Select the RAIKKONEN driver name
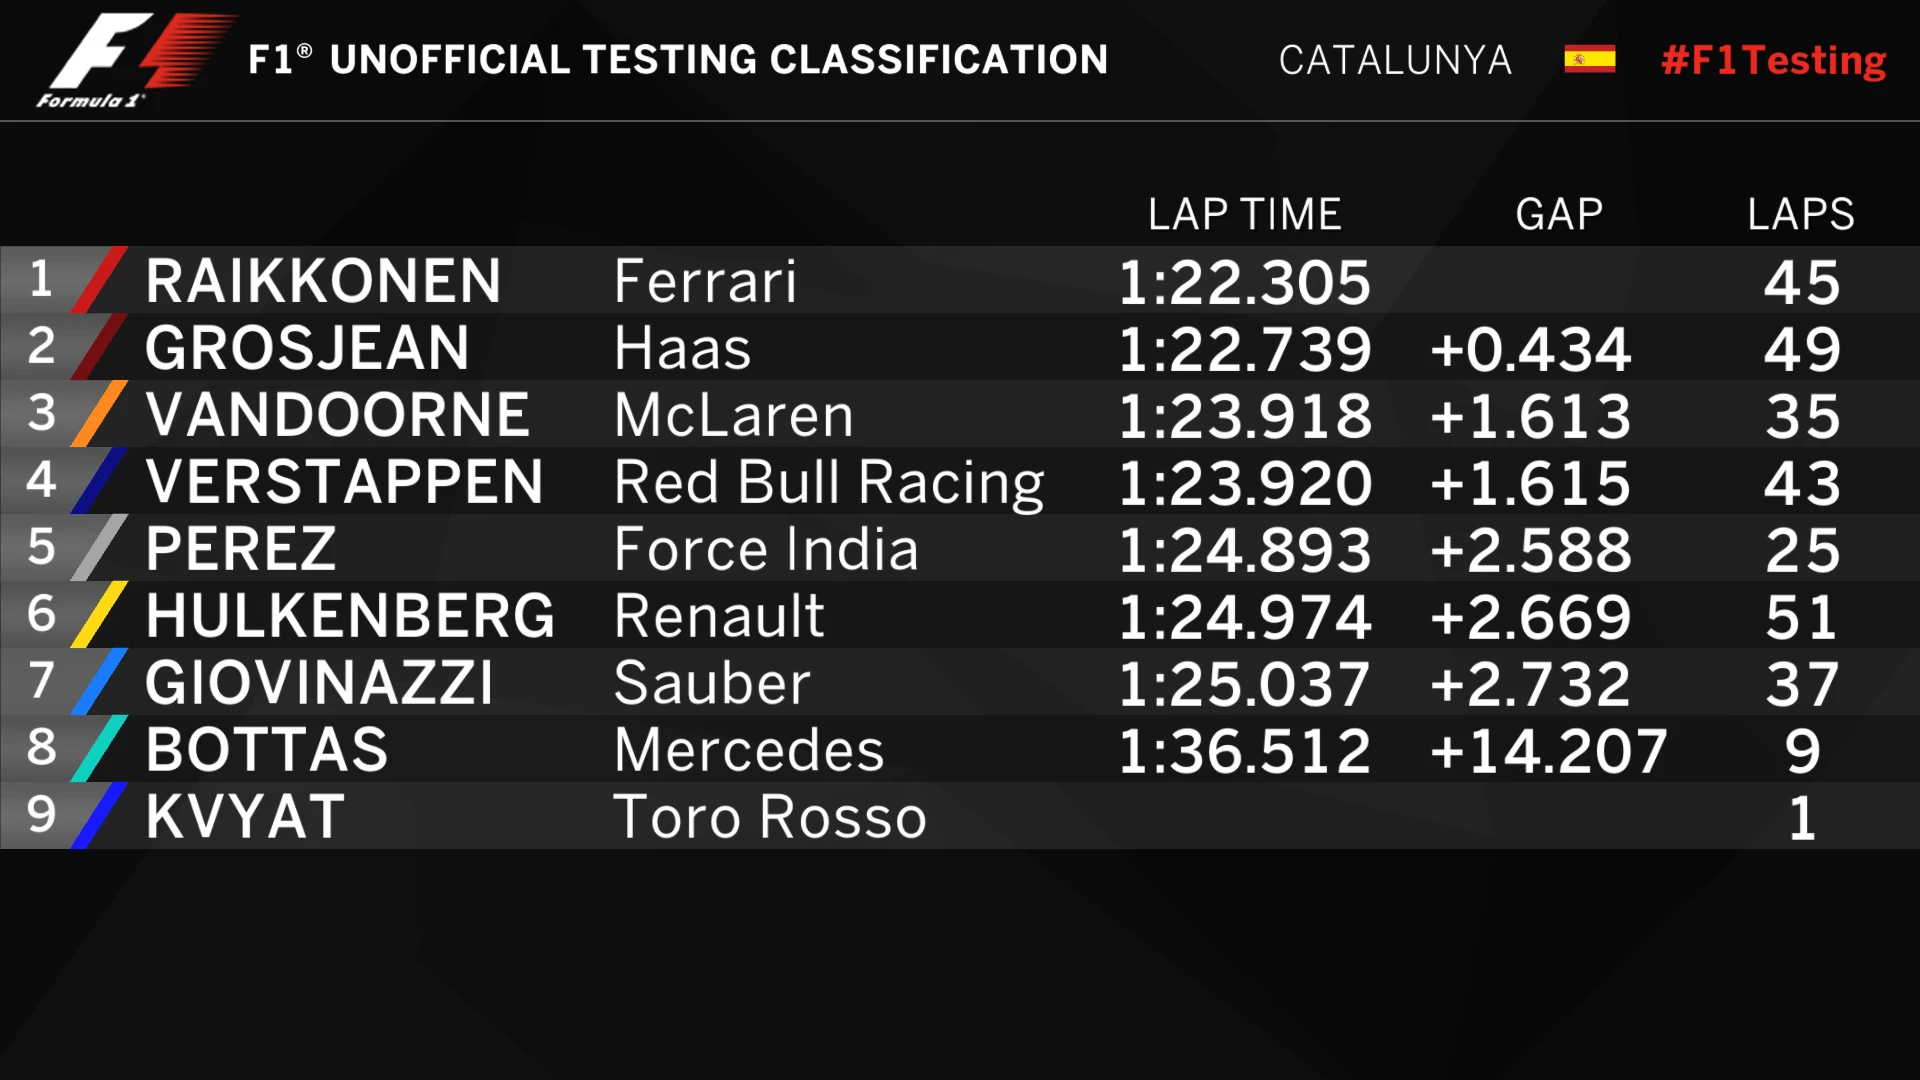This screenshot has width=1920, height=1080. click(x=323, y=281)
